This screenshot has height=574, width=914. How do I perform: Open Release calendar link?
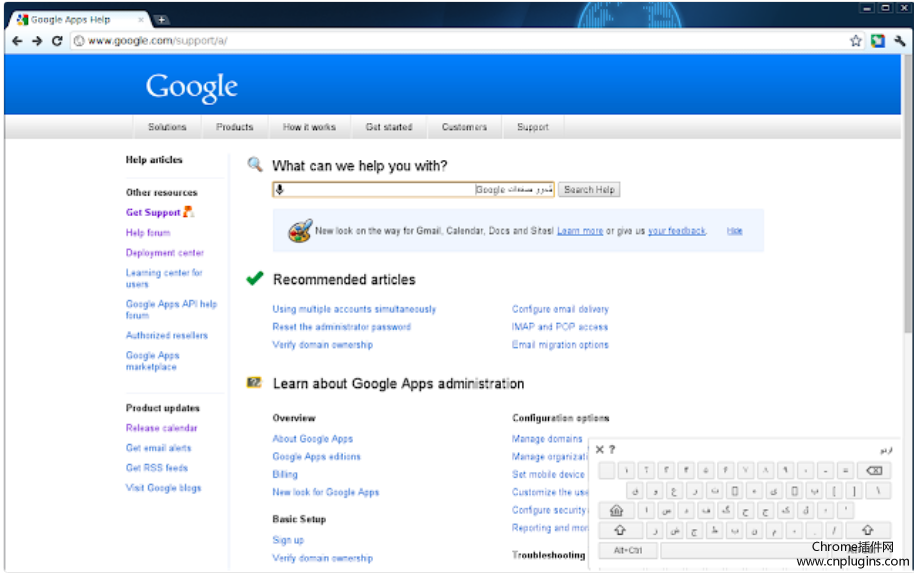pyautogui.click(x=161, y=428)
